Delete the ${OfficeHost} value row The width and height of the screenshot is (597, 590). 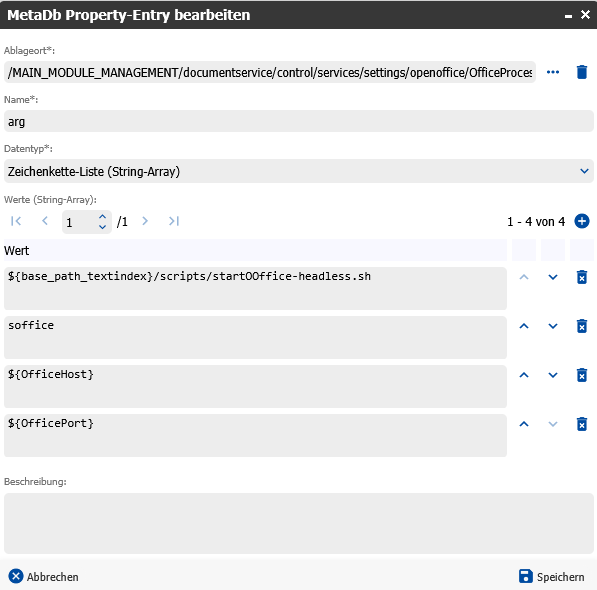point(581,375)
